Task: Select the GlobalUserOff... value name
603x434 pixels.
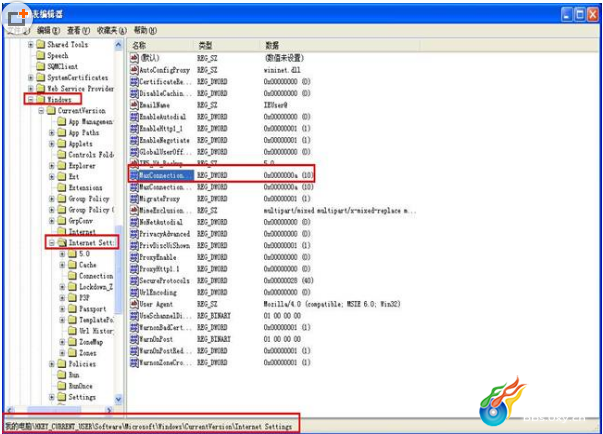Action: point(165,152)
